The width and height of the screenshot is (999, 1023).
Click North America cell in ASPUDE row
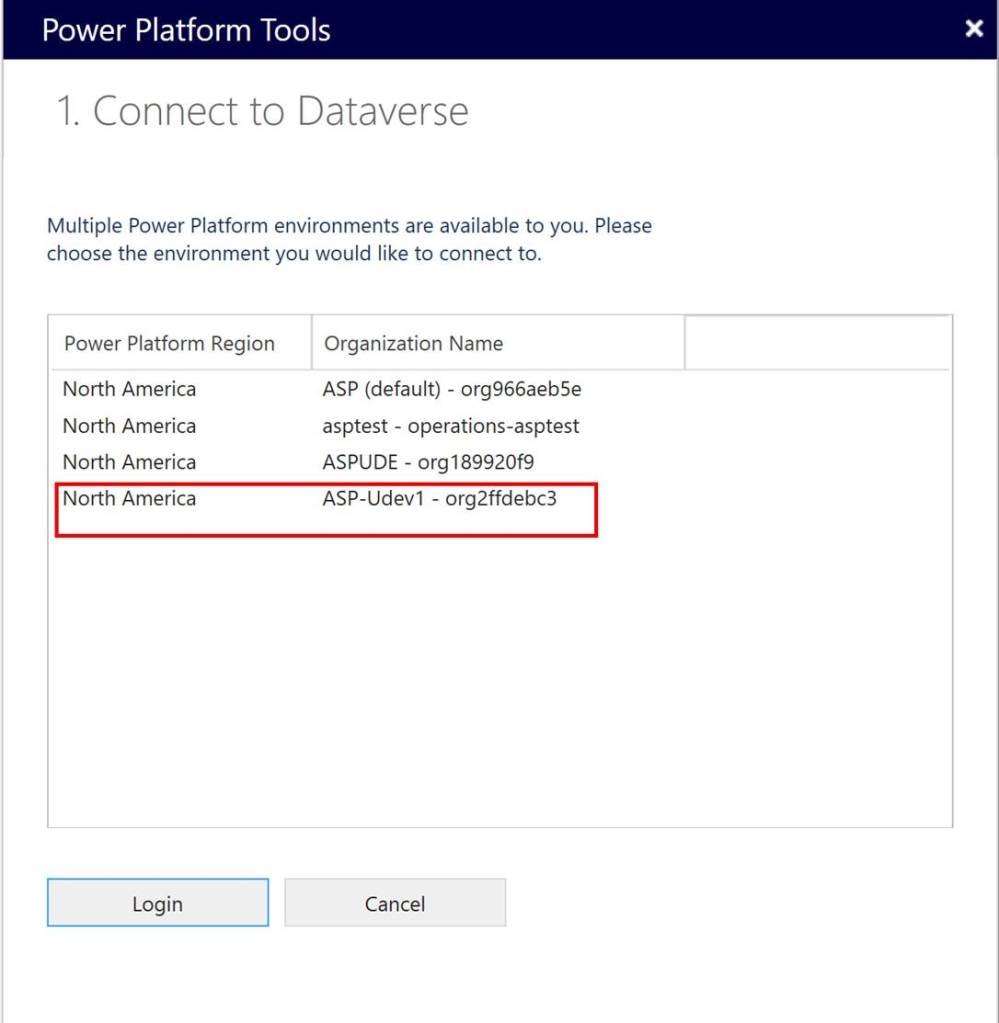click(x=129, y=462)
